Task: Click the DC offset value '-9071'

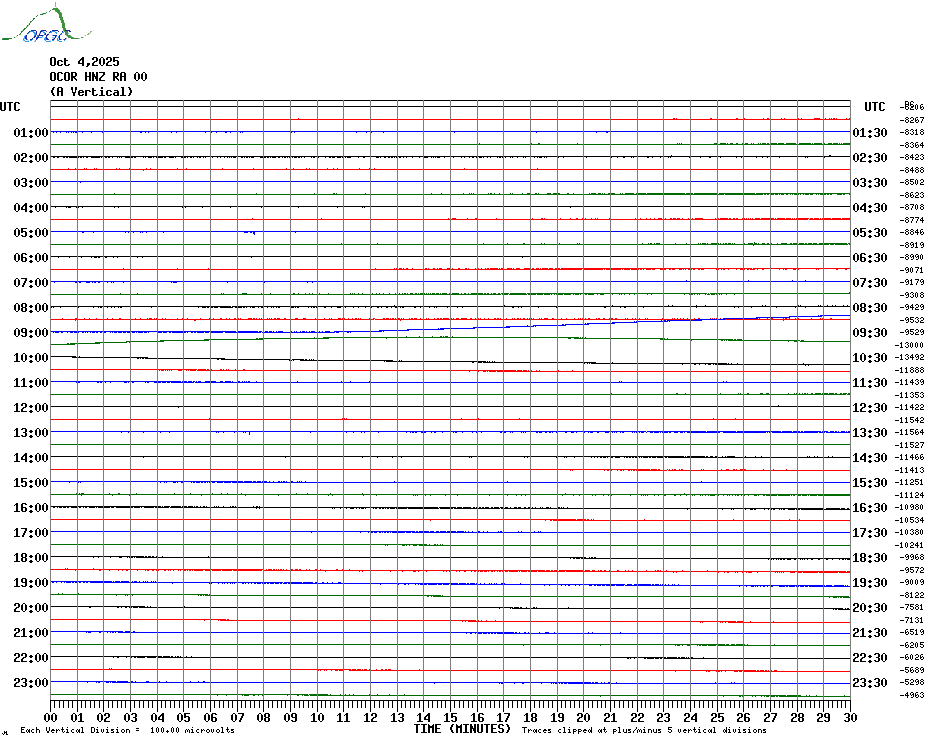Action: tap(912, 270)
